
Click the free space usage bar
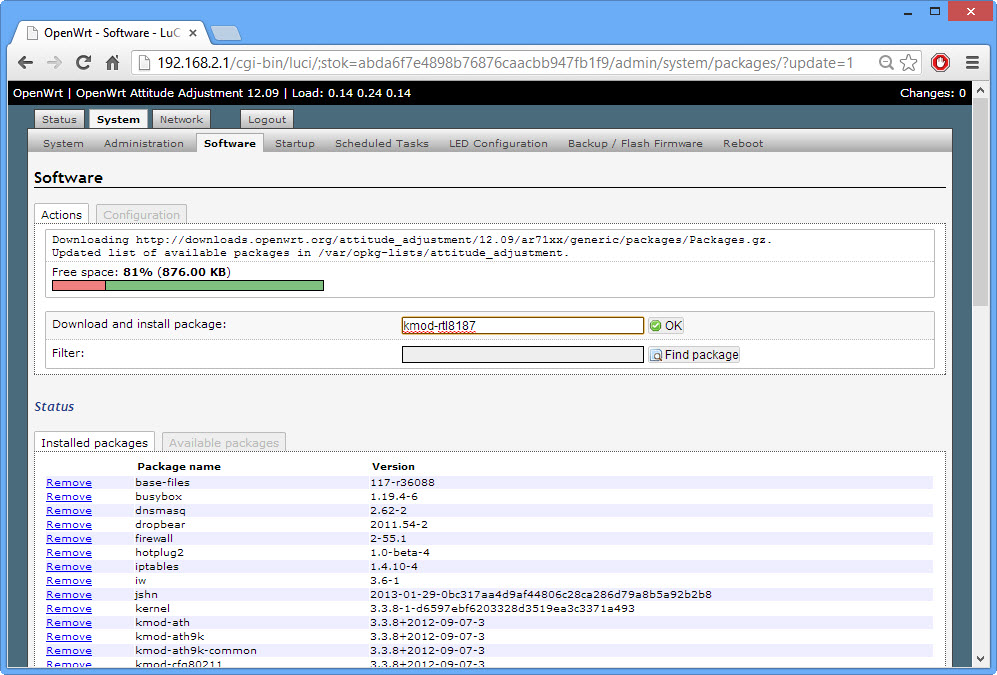coord(188,286)
